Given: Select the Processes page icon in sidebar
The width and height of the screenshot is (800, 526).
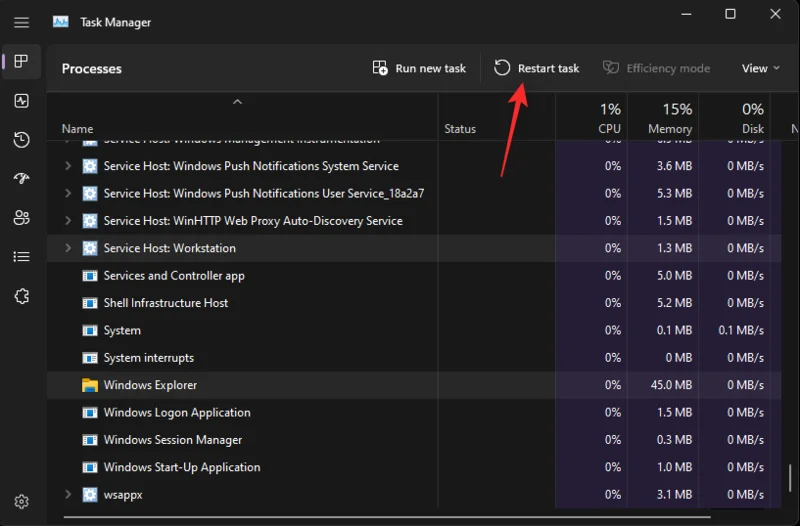Looking at the screenshot, I should 21,61.
